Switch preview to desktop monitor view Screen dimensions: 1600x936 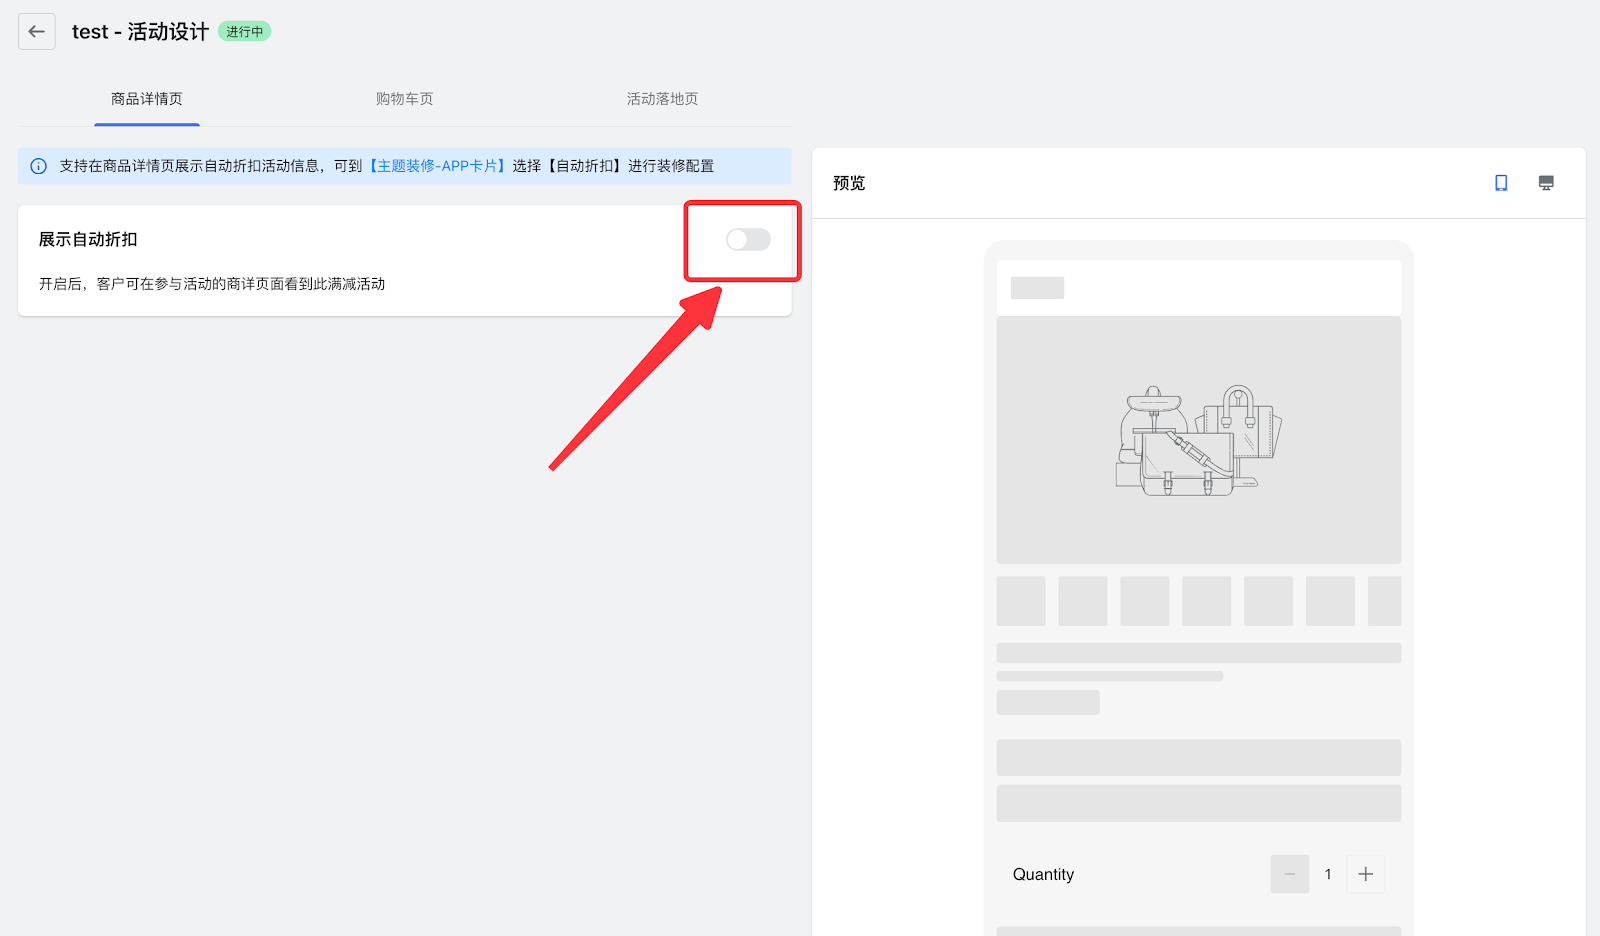click(1546, 183)
